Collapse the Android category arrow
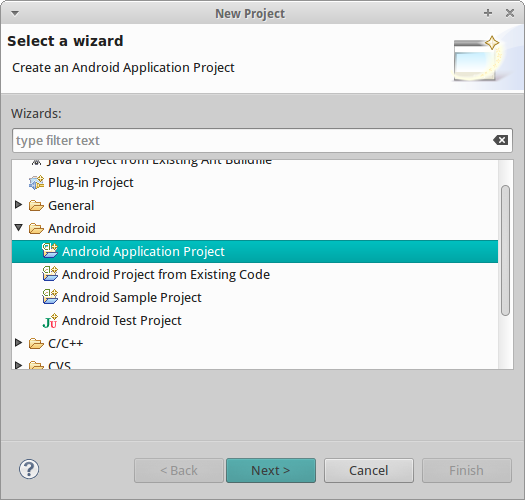Viewport: 525px width, 500px height. click(x=19, y=228)
